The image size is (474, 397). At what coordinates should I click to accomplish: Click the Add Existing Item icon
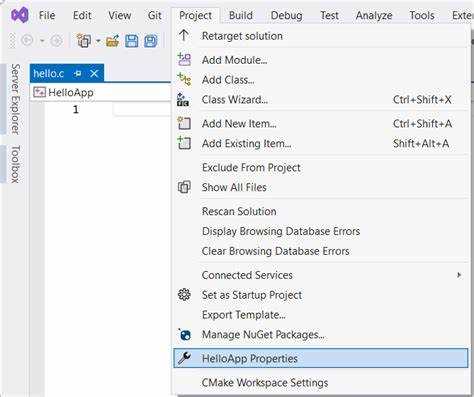coord(184,143)
